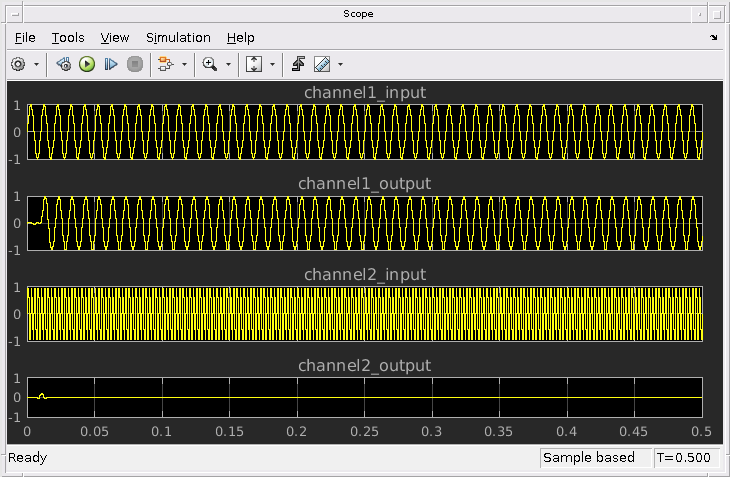
Task: Click the Step Back simulation icon
Action: pyautogui.click(x=63, y=64)
